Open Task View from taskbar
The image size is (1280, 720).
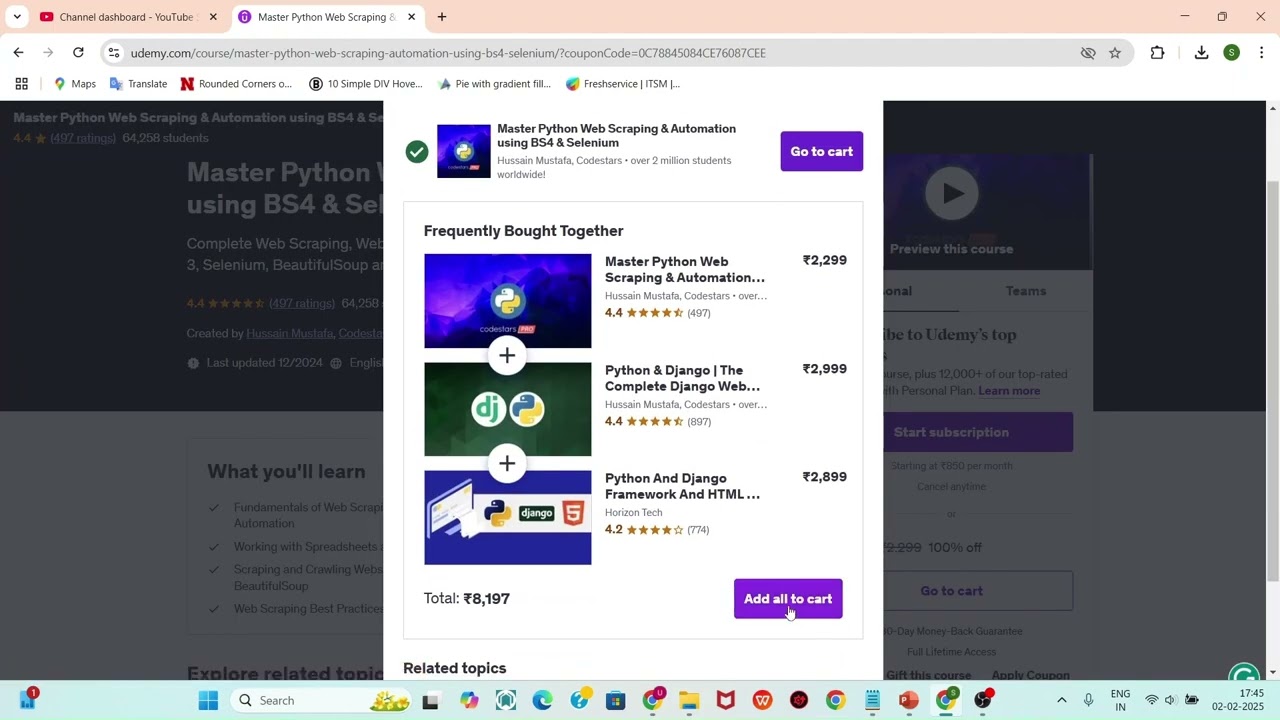(430, 700)
